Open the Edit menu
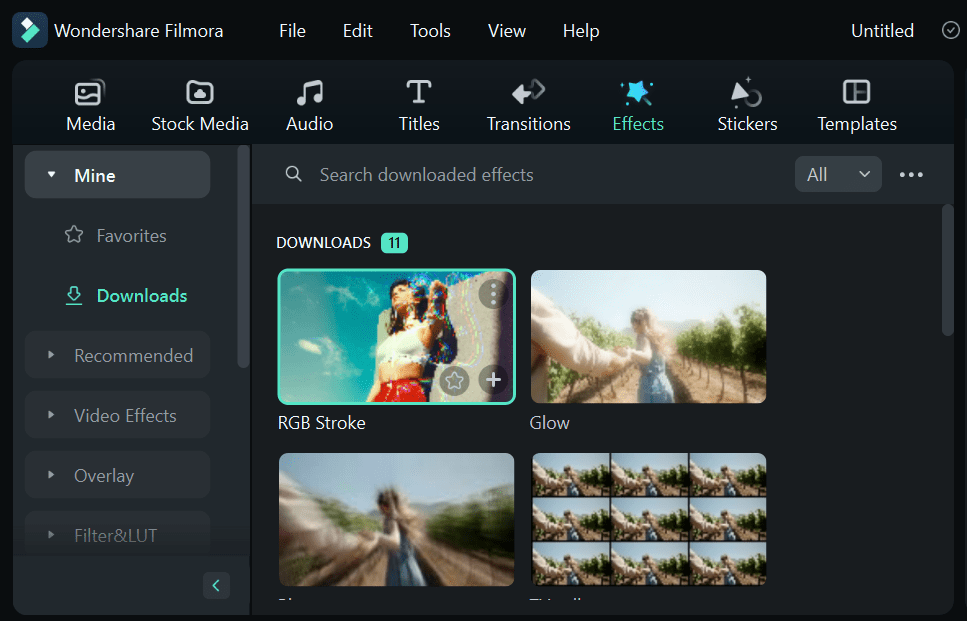 (358, 31)
